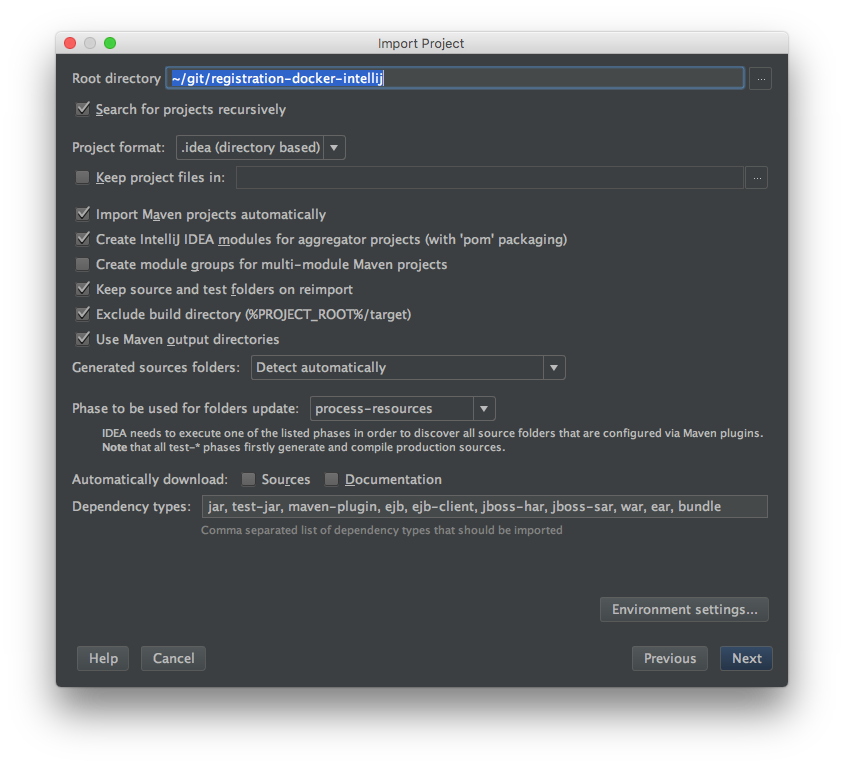Enable automatic download of Sources
Image resolution: width=844 pixels, height=767 pixels.
click(x=249, y=479)
